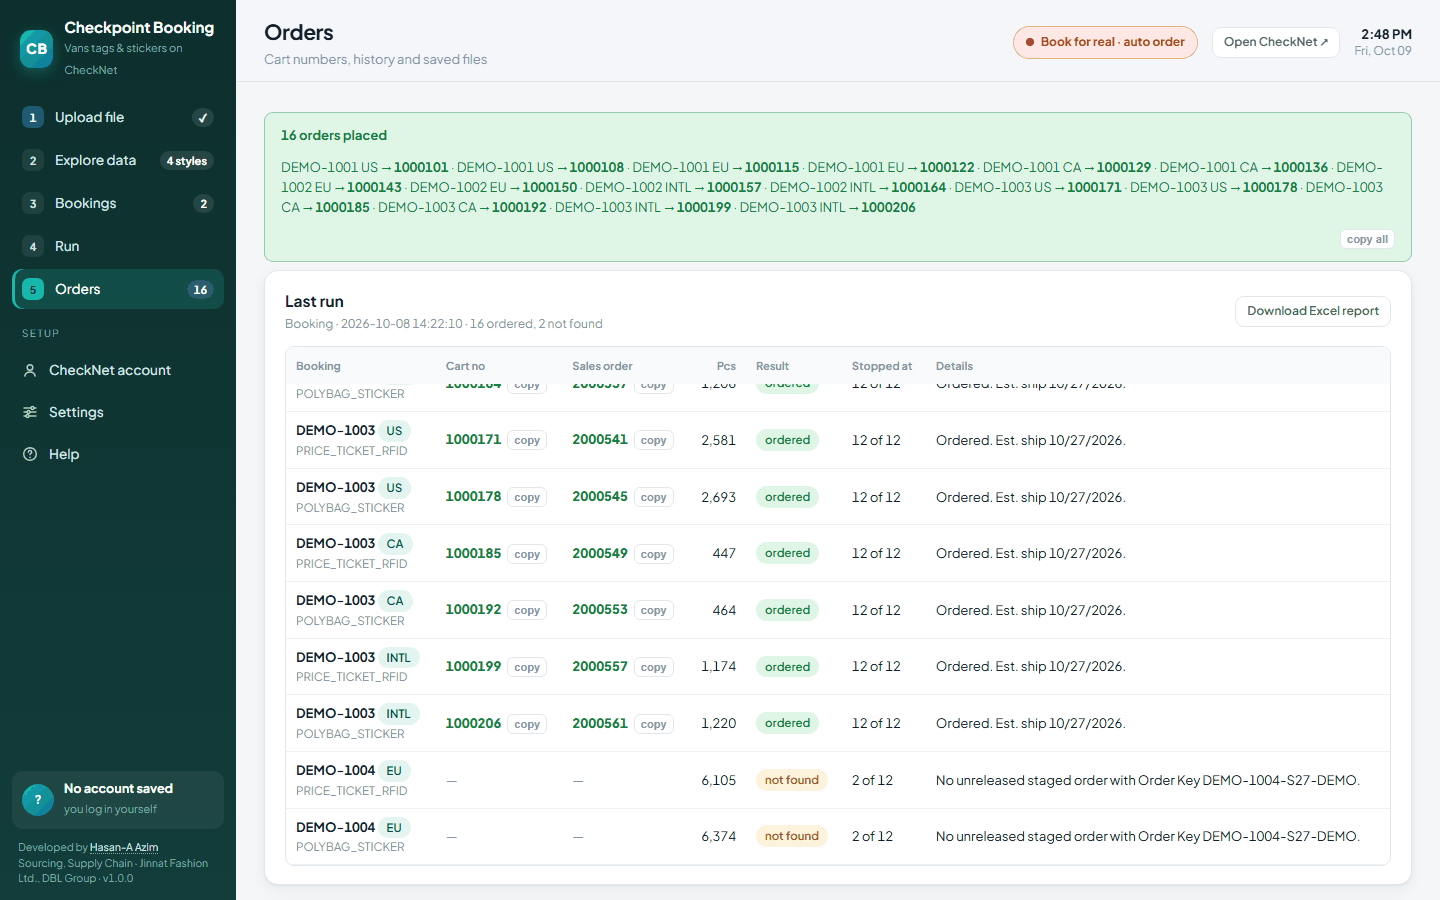
Task: Click Open CheckNet external link button
Action: (1275, 42)
